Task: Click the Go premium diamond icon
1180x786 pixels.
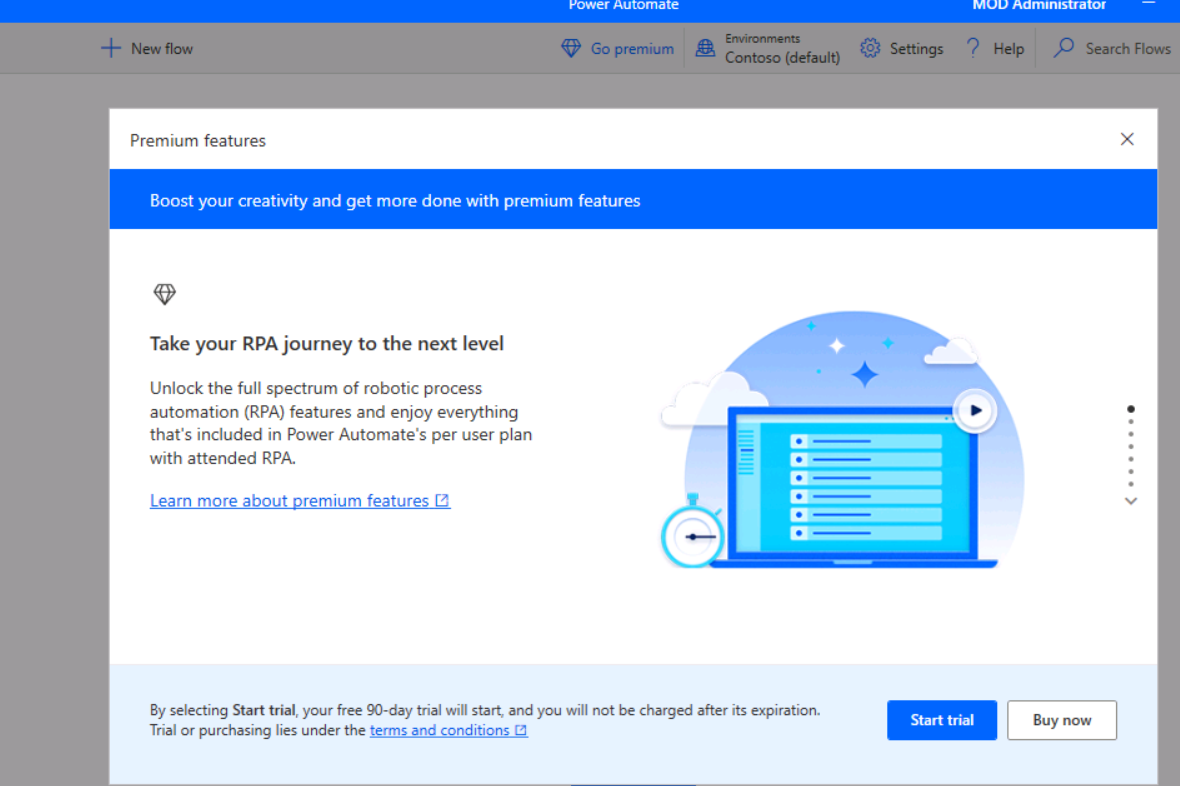Action: coord(571,47)
